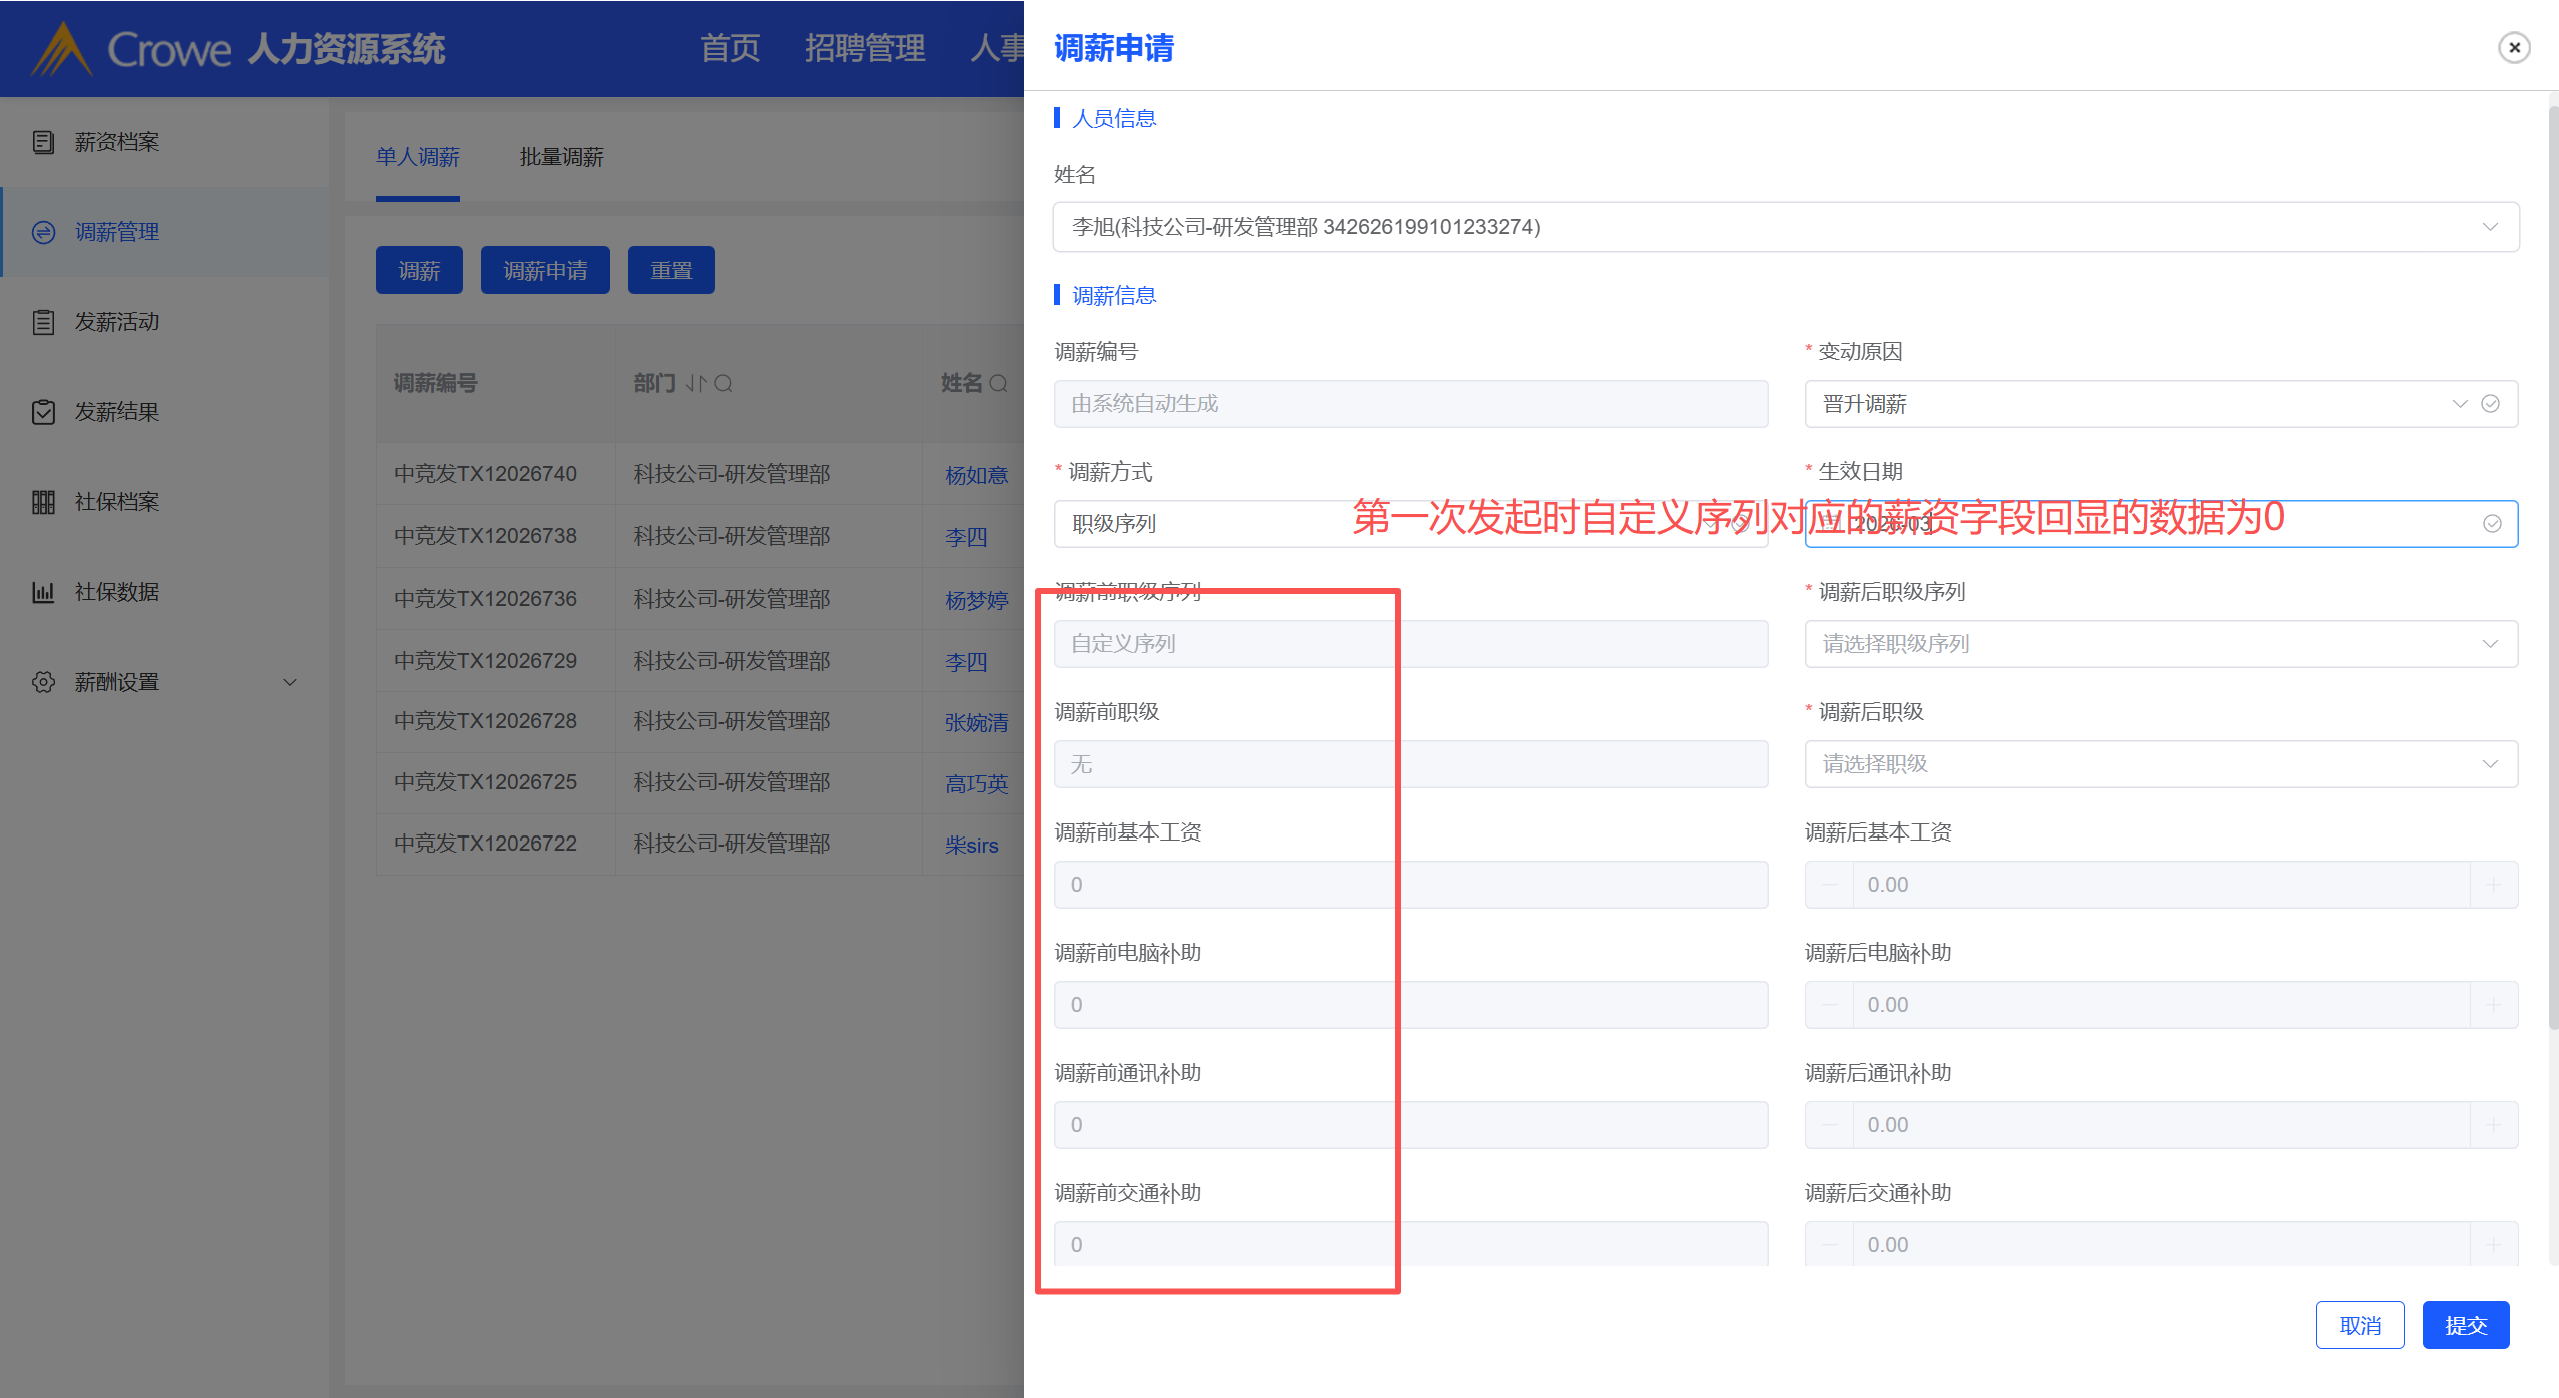Expand the 薪酬设置 submenu chevron

pyautogui.click(x=290, y=682)
